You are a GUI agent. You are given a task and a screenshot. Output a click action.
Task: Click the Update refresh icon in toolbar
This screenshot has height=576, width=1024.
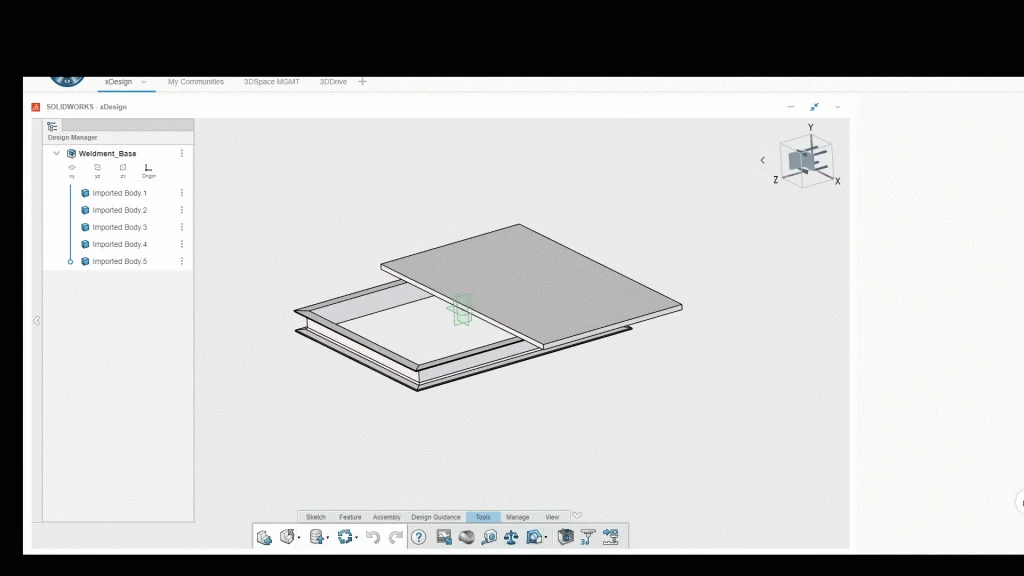coord(345,537)
